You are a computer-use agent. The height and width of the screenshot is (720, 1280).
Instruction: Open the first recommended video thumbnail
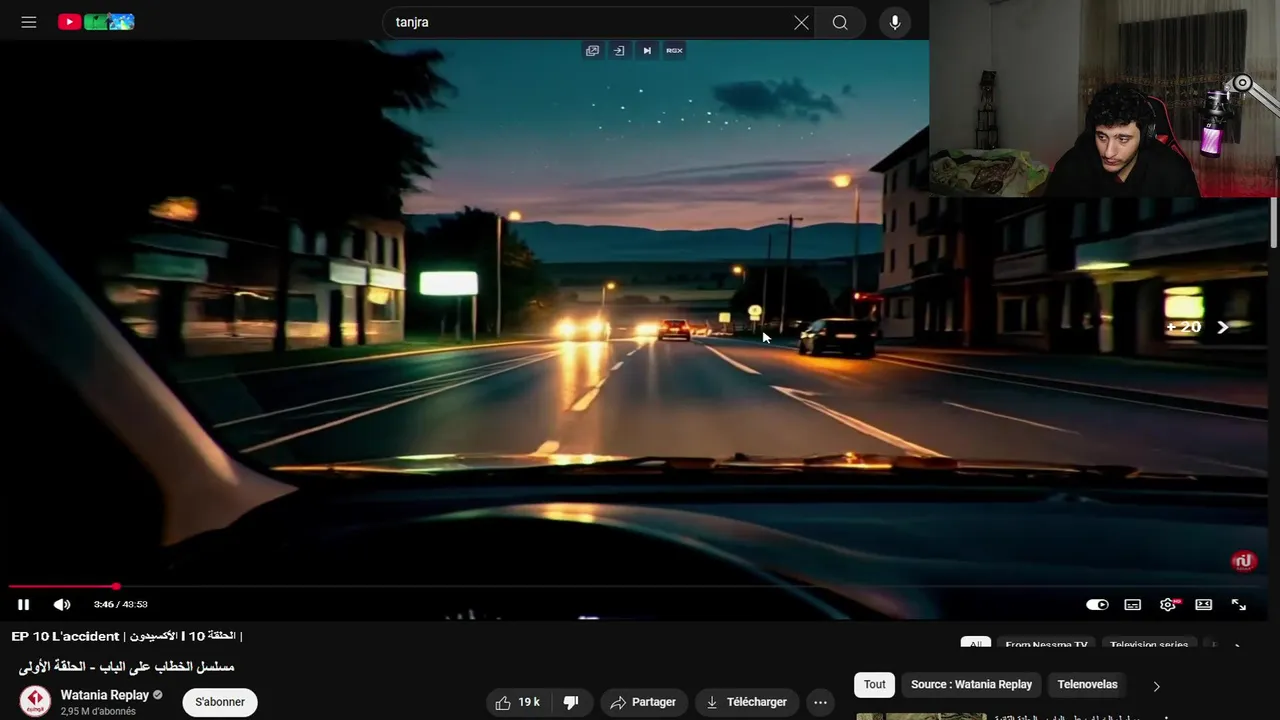click(921, 716)
